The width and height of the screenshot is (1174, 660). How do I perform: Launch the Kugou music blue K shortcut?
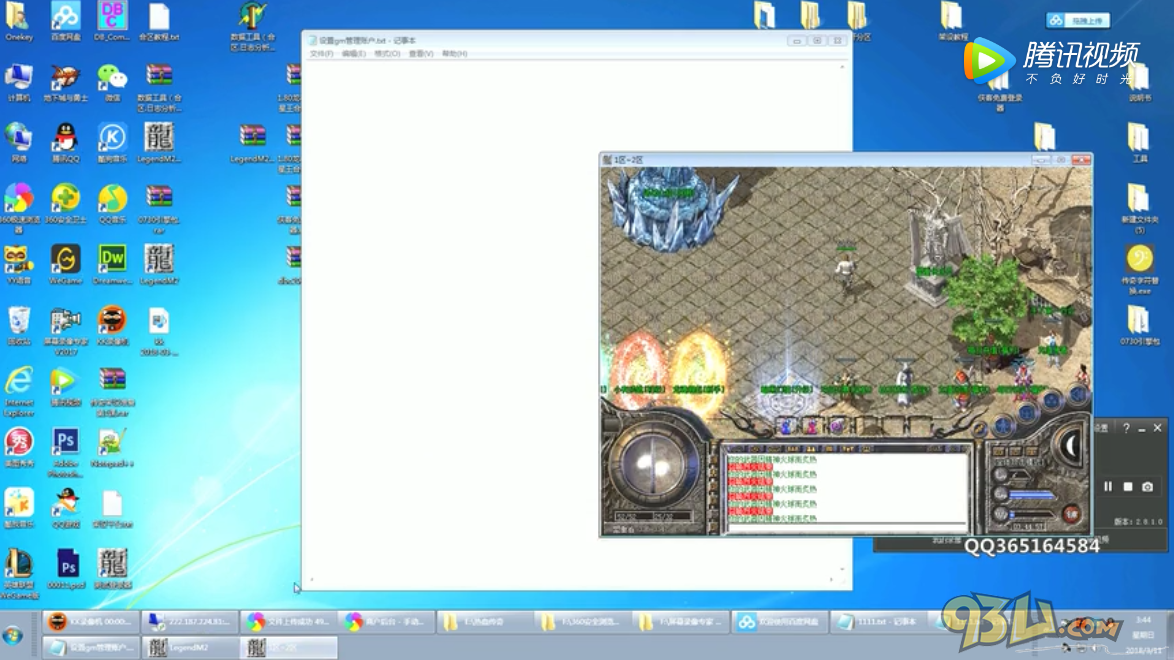(112, 143)
